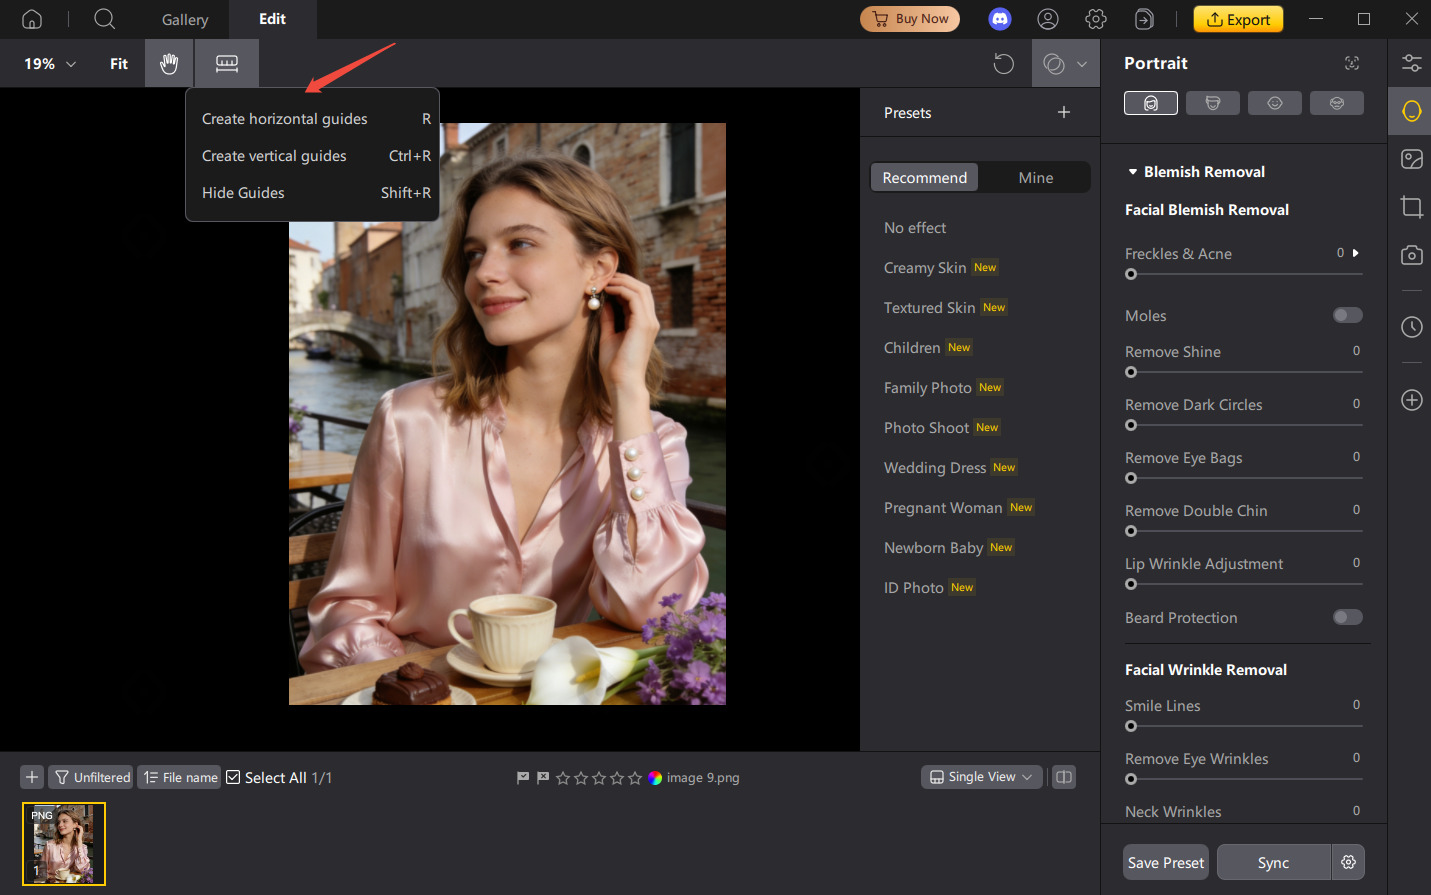1431x895 pixels.
Task: Open the 19% zoom dropdown
Action: 50,64
